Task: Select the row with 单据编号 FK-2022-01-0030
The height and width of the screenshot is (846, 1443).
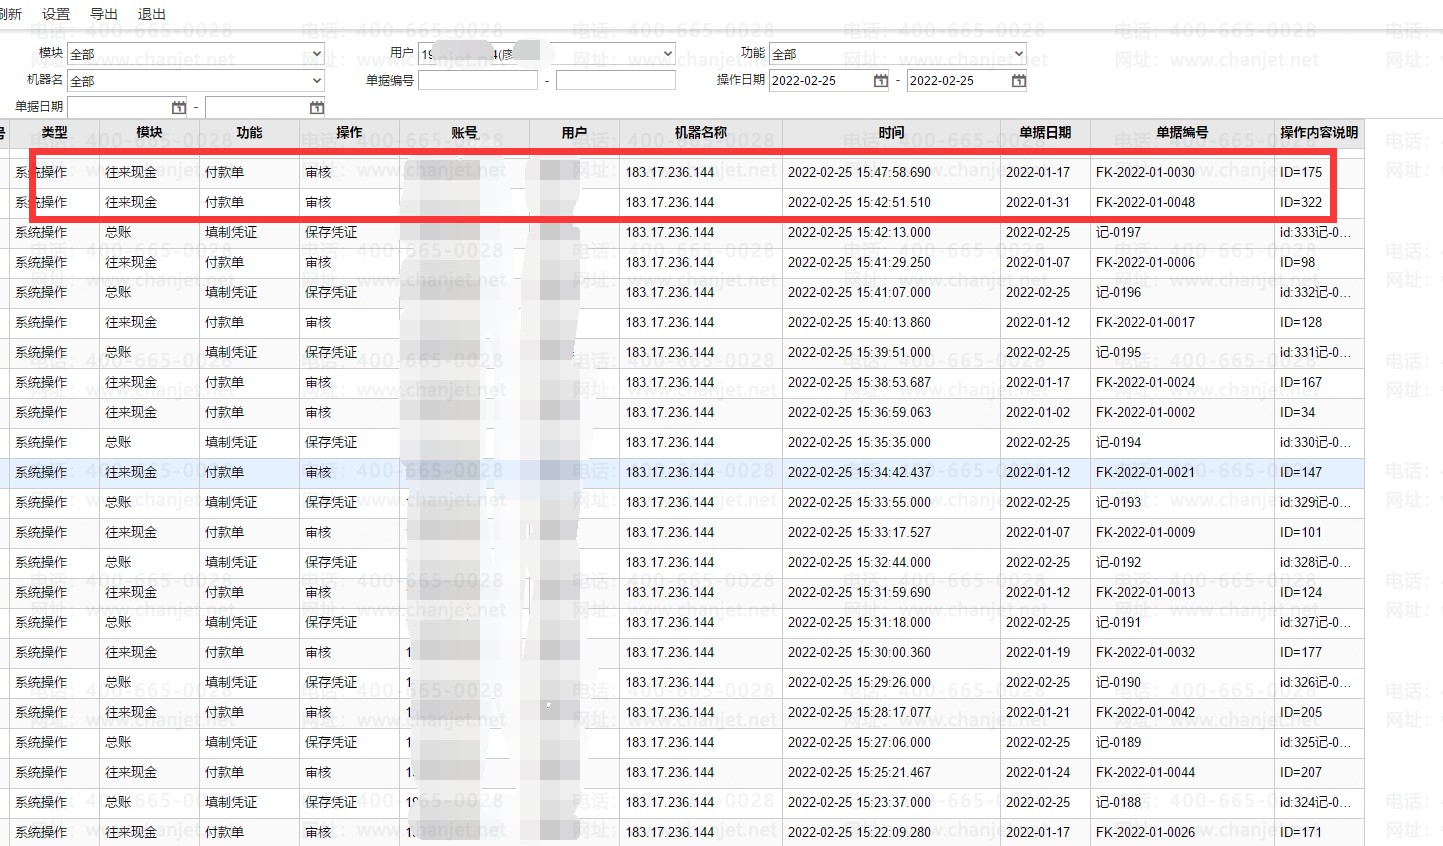Action: (1145, 173)
